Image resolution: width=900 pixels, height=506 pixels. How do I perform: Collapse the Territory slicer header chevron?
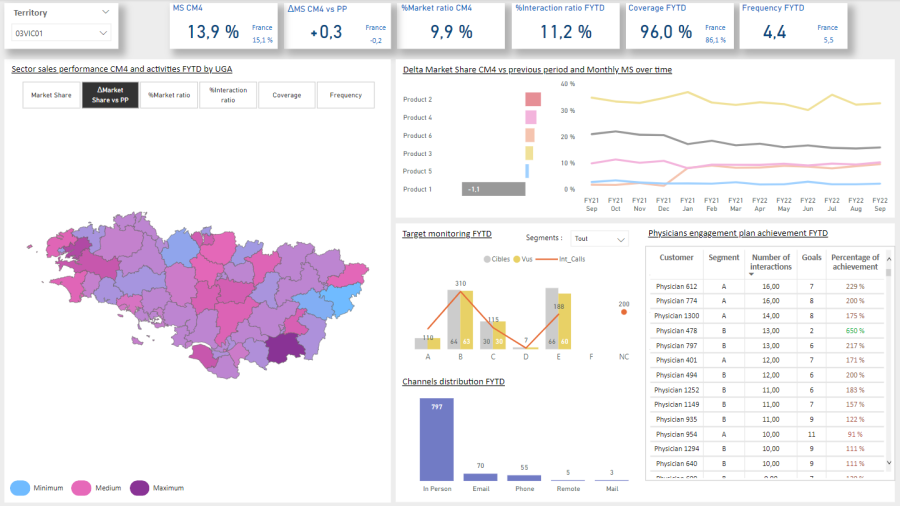(106, 13)
